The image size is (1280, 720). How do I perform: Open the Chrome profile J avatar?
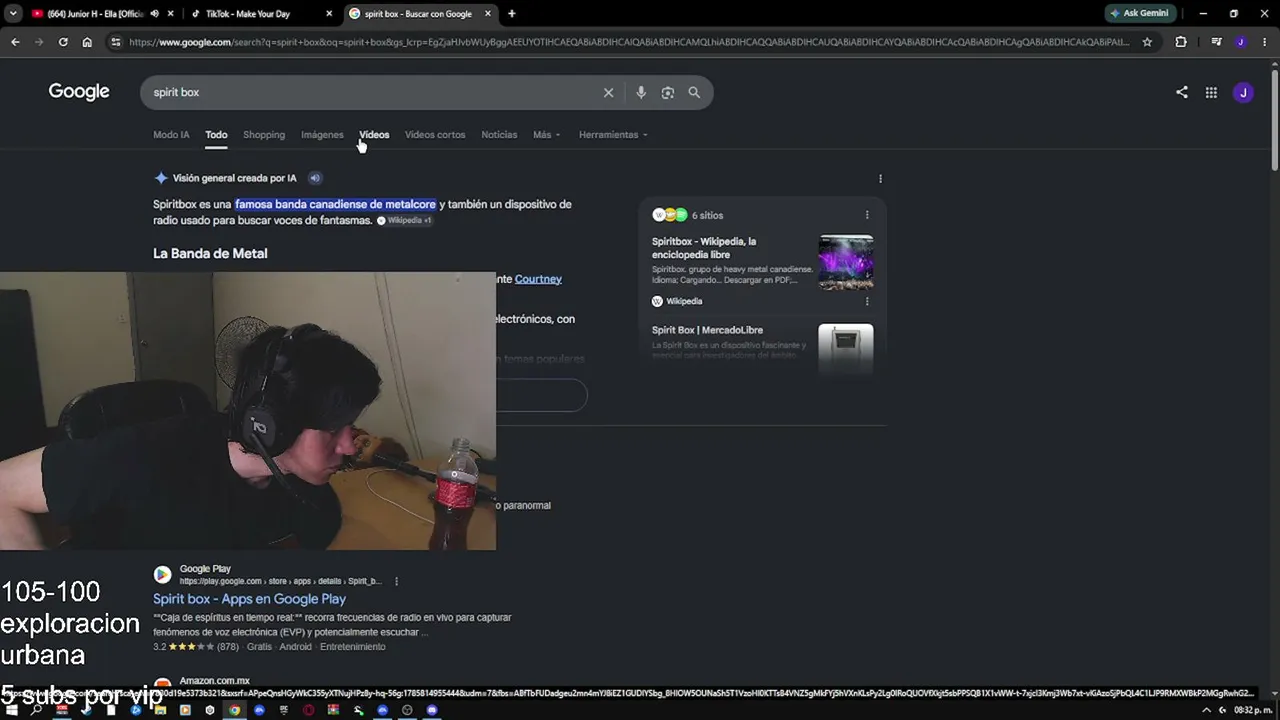[x=1241, y=42]
